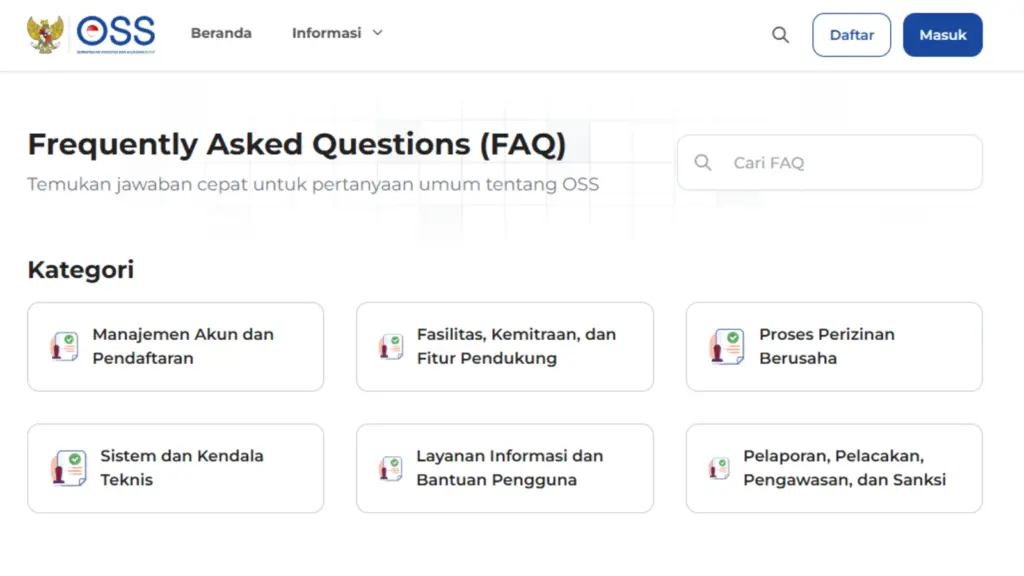This screenshot has height=576, width=1024.
Task: Click the Frequently Asked Questions (FAQ) heading
Action: click(x=297, y=144)
